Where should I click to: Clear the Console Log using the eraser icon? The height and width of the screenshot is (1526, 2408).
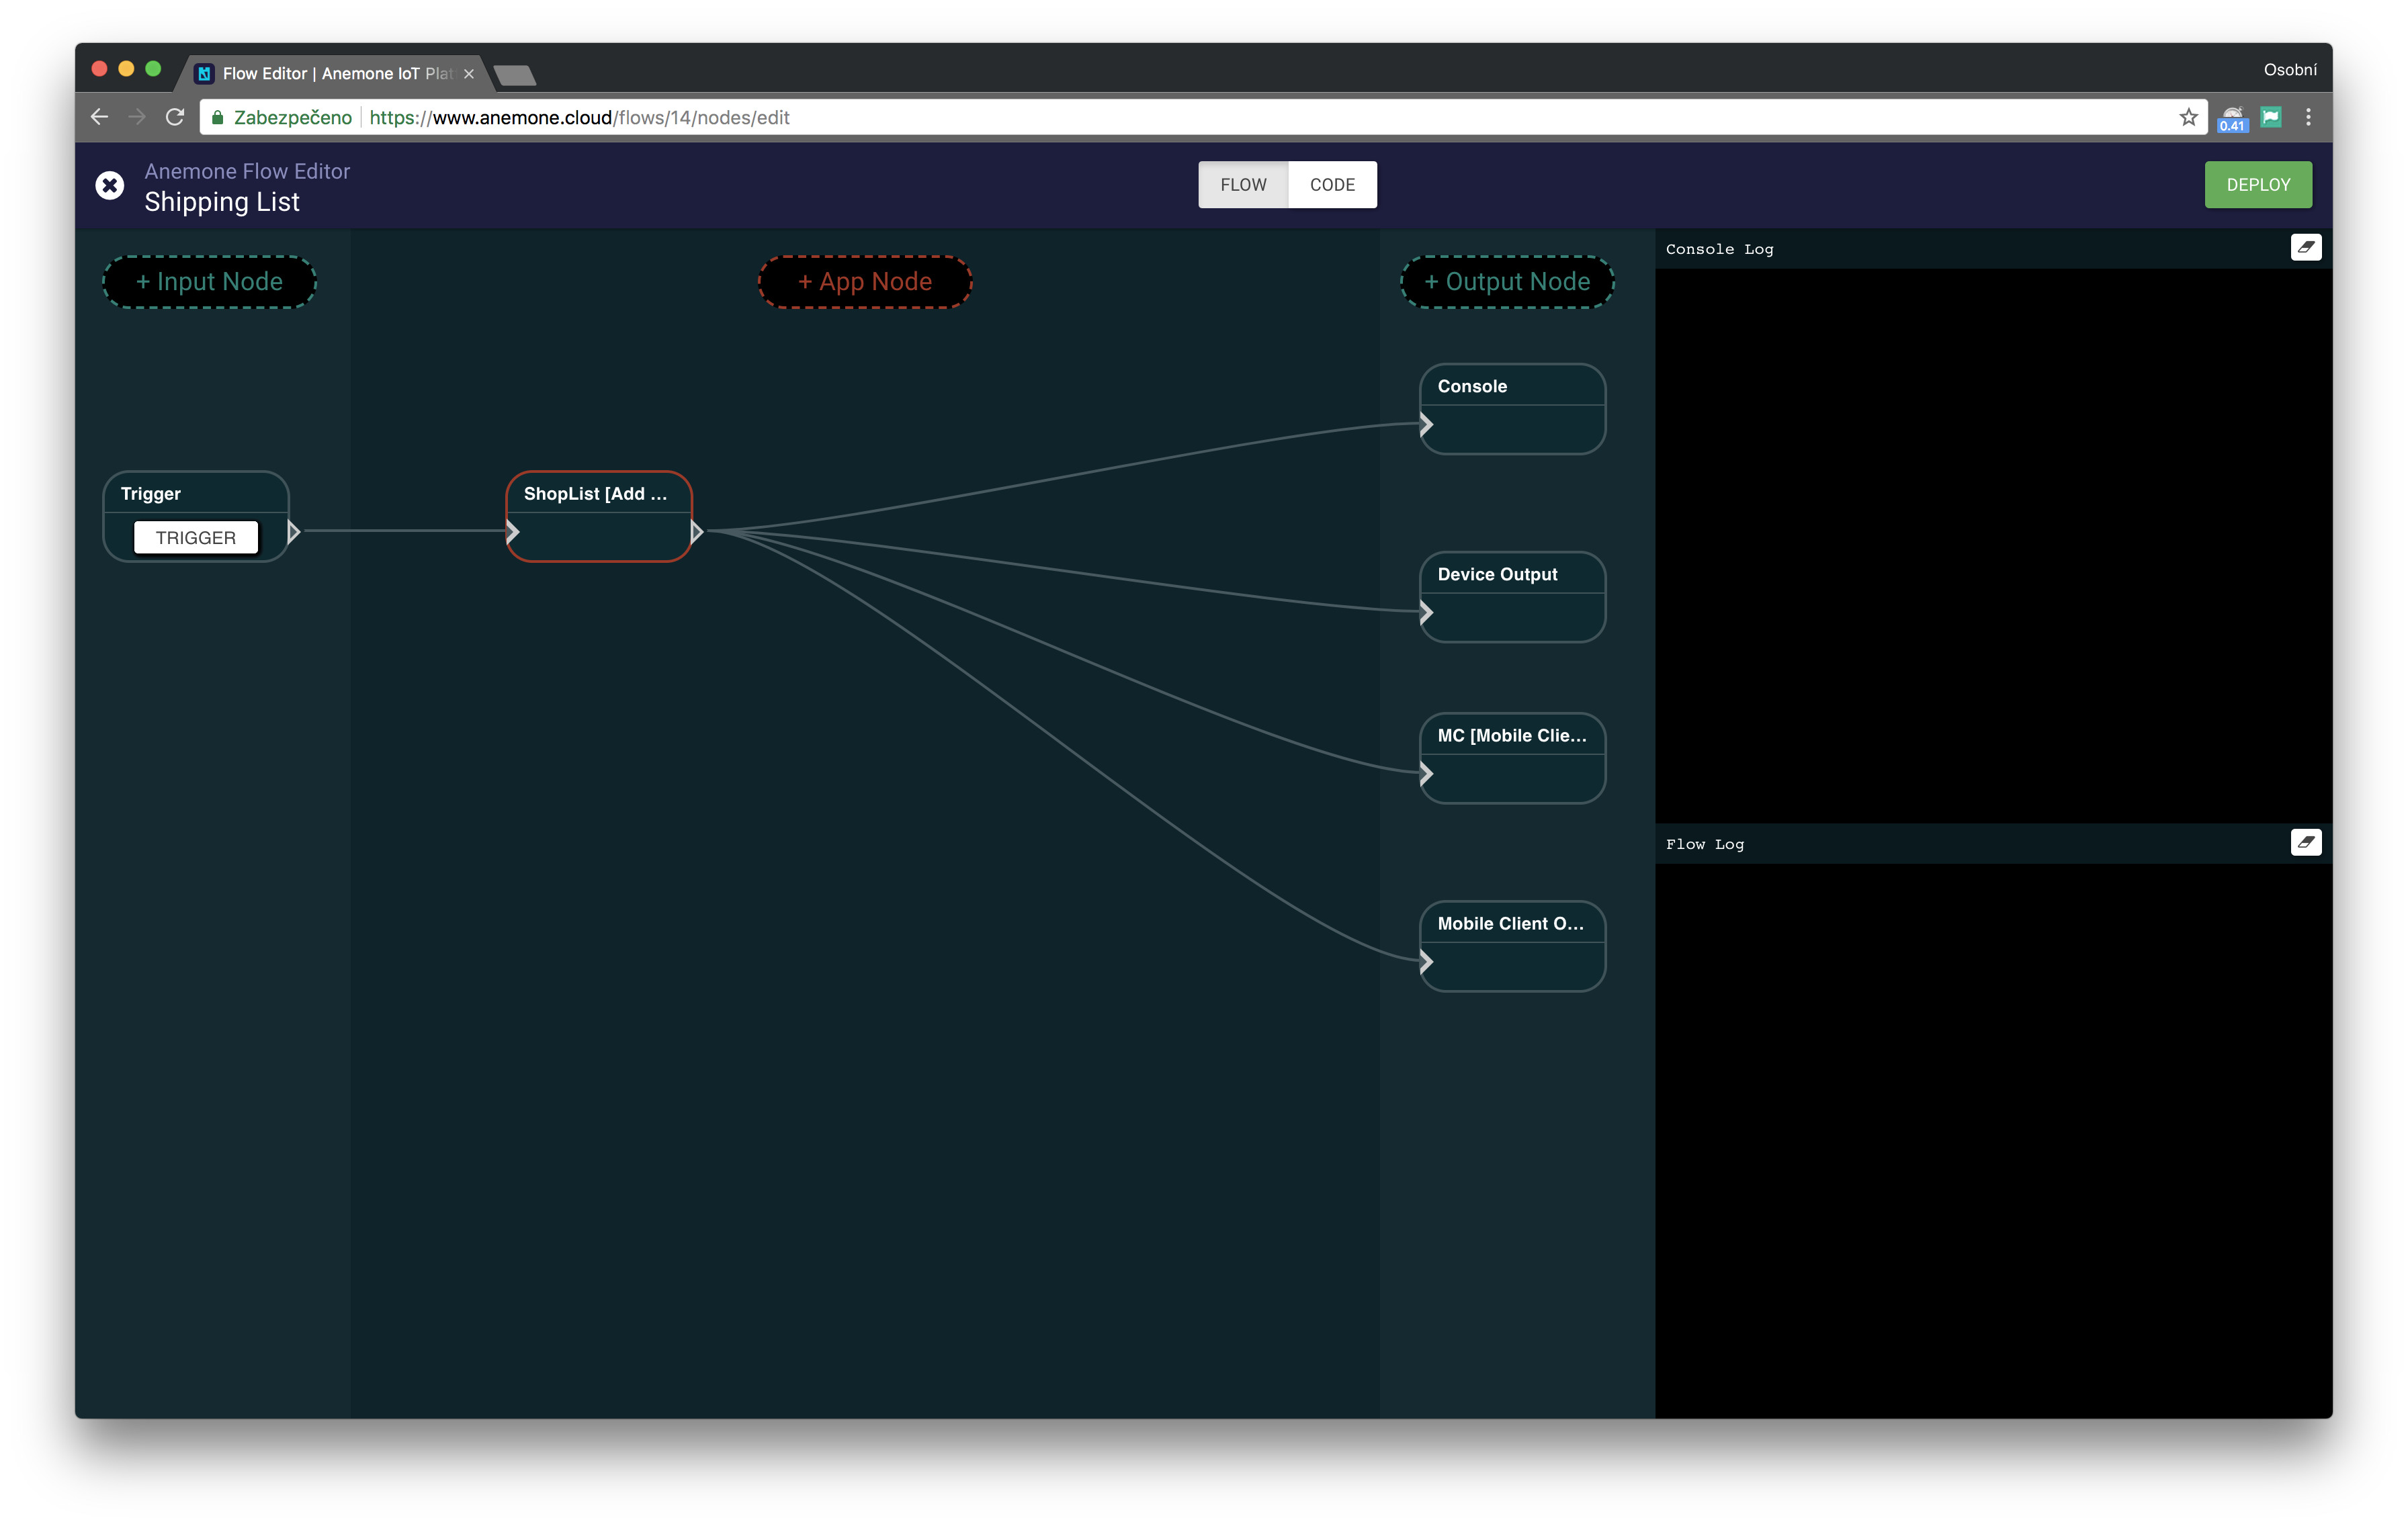[2306, 247]
